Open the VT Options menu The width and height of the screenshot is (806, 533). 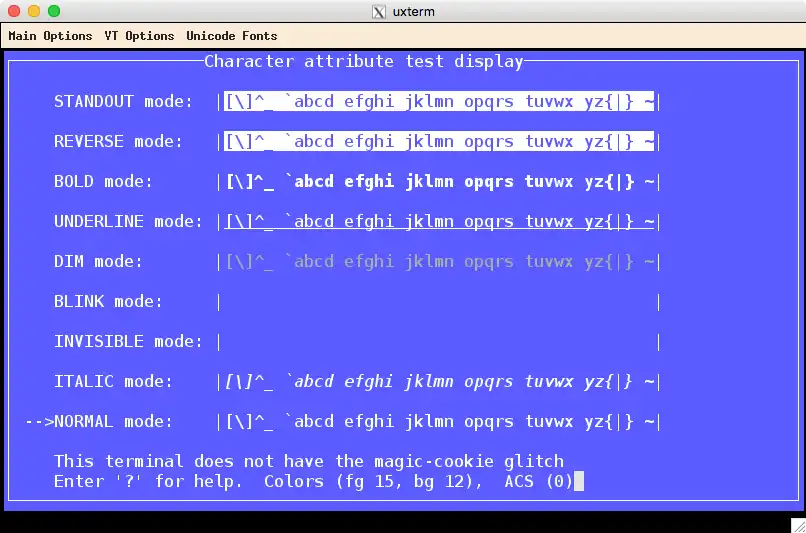click(x=139, y=36)
